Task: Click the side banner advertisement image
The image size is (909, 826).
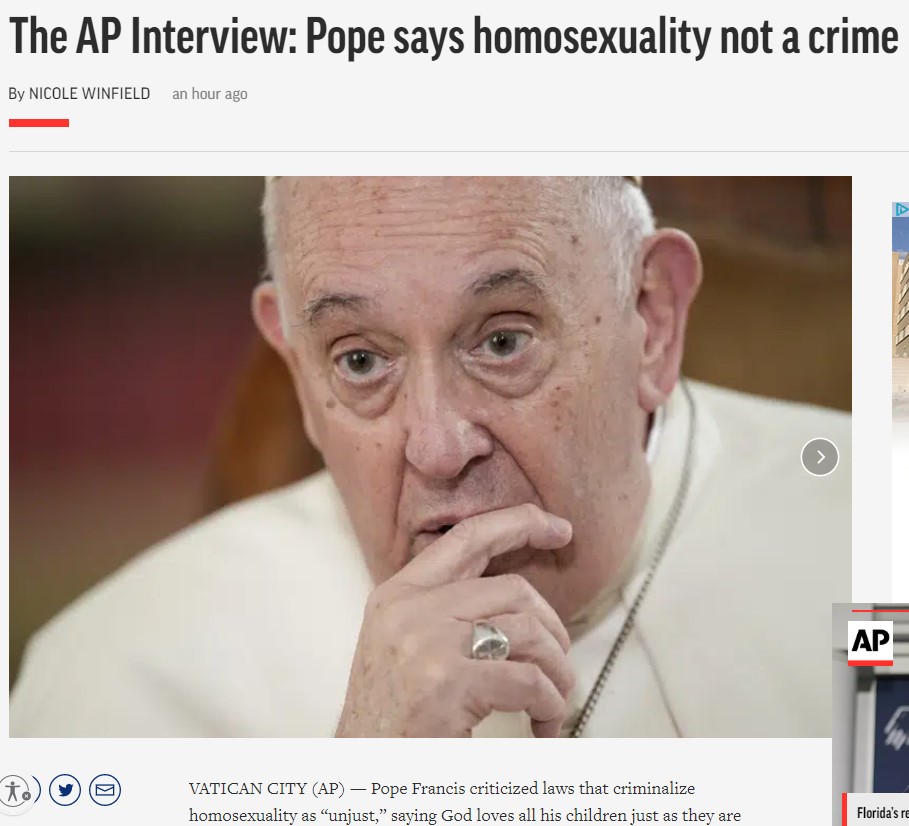Action: coord(900,310)
